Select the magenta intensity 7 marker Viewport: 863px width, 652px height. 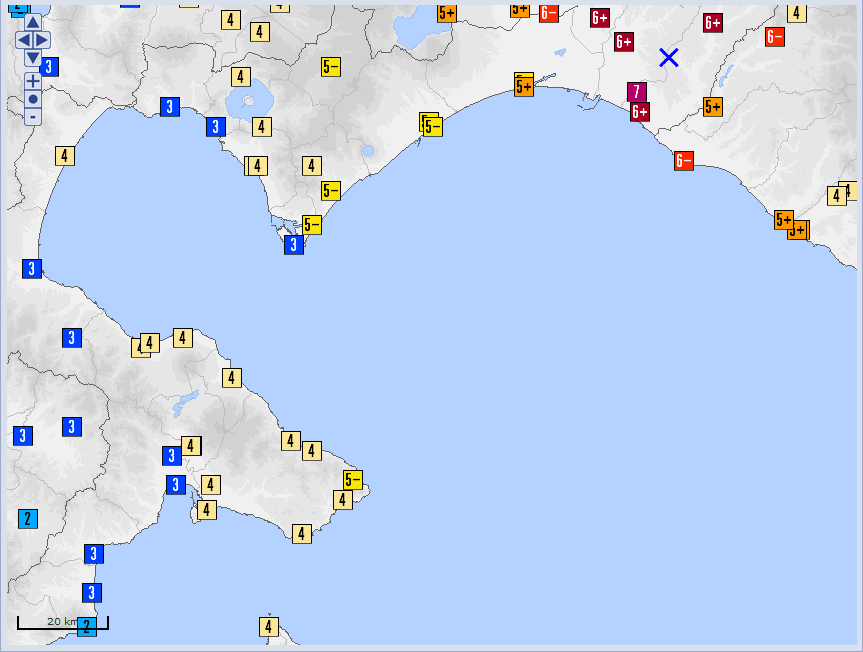[637, 92]
